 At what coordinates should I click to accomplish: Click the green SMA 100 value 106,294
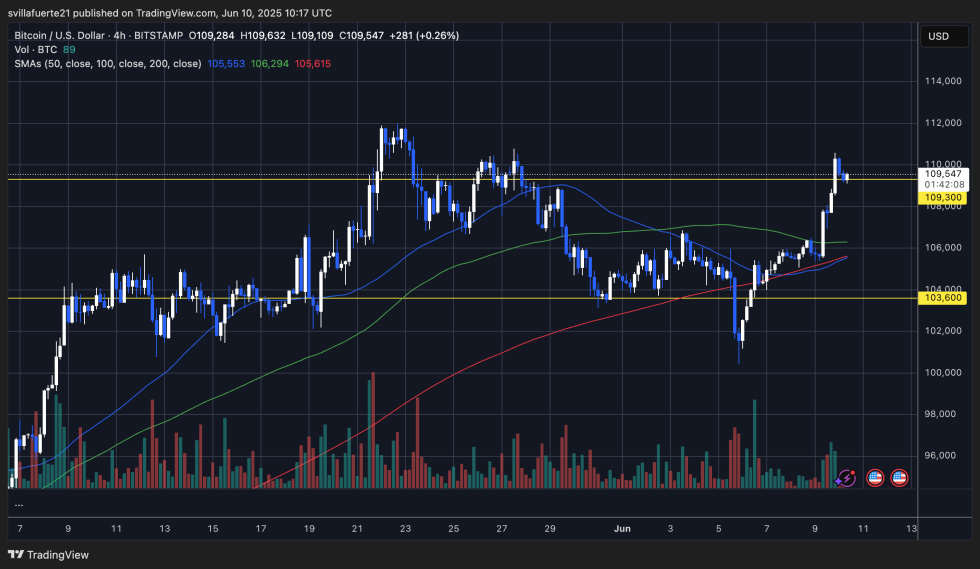[x=270, y=62]
